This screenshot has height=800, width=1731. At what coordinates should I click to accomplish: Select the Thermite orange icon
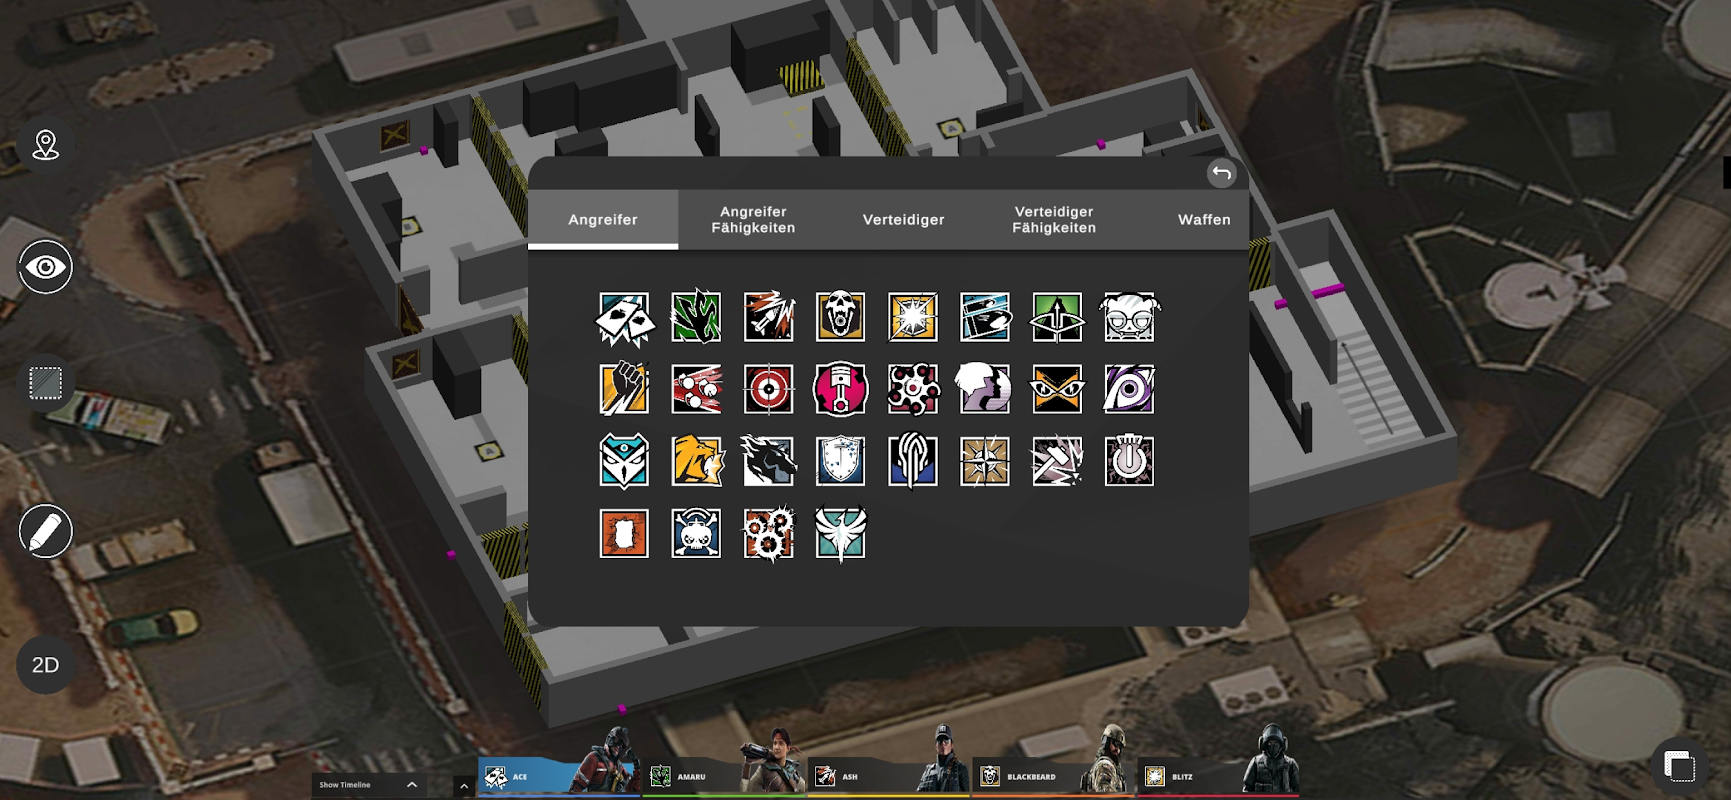(624, 533)
